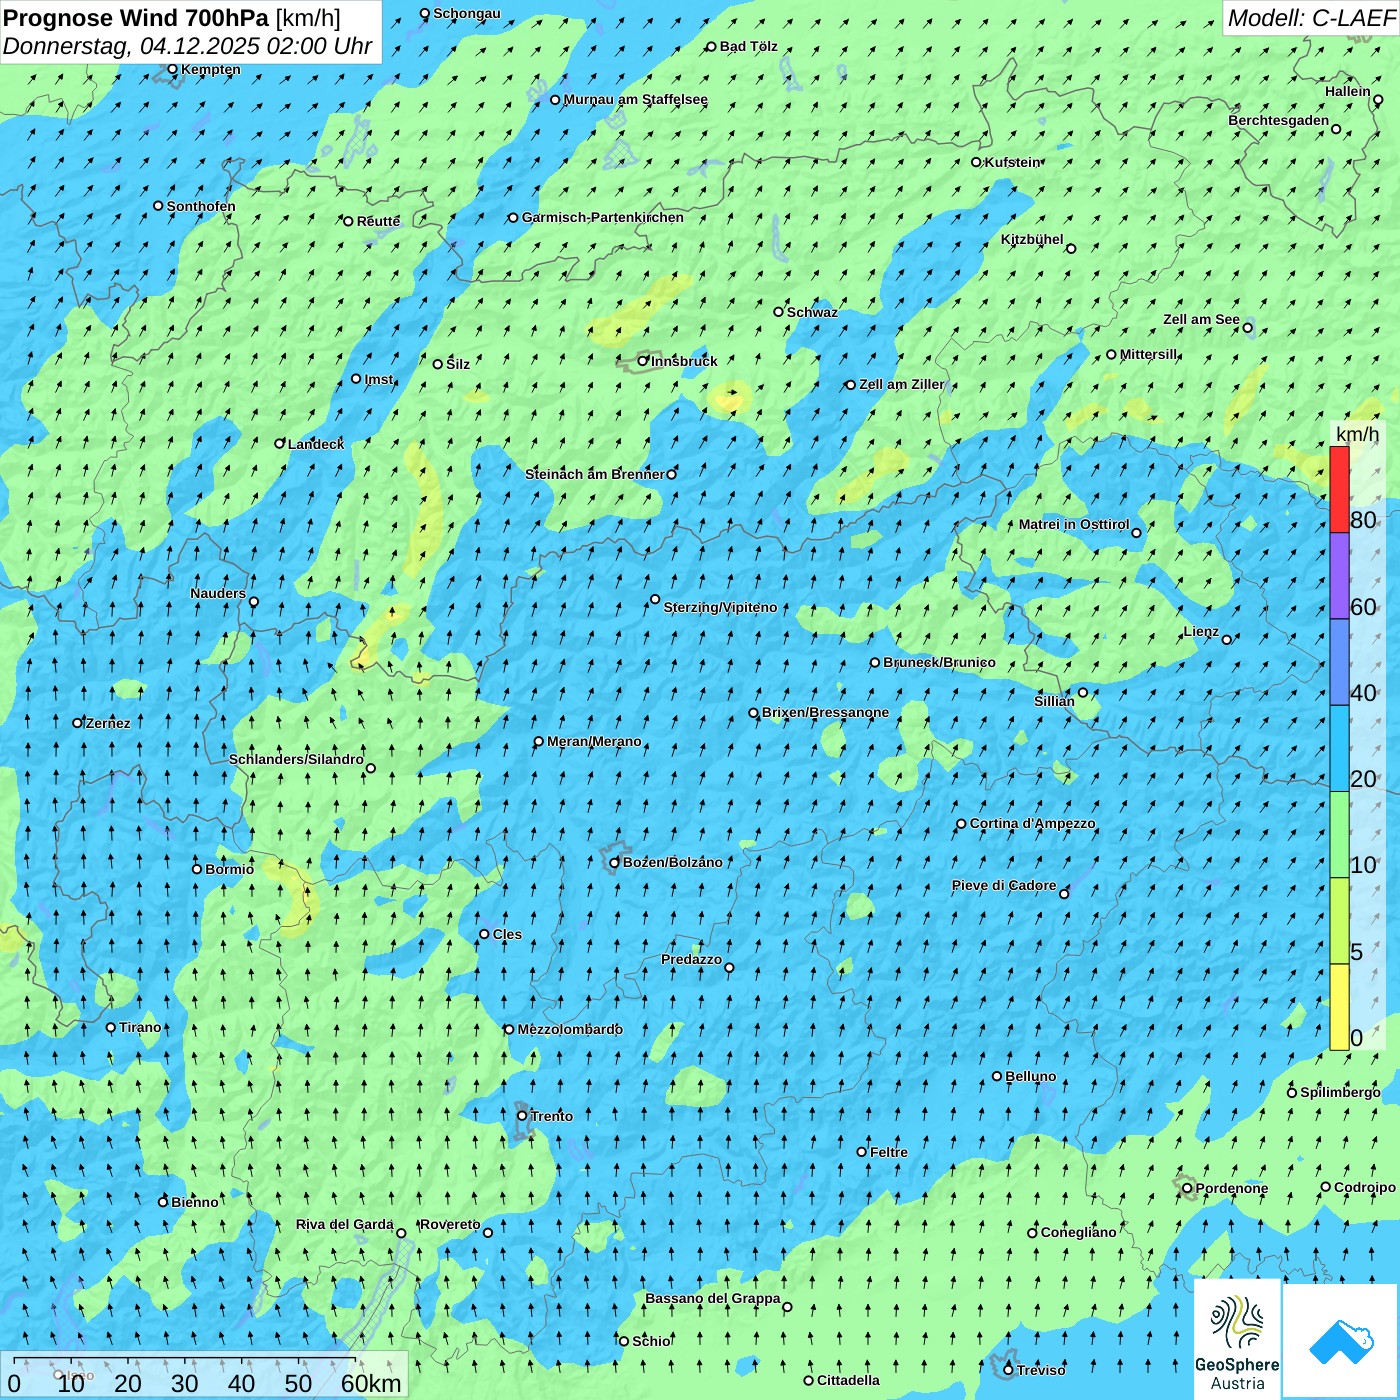Click the Treviso city label
The height and width of the screenshot is (1400, 1400).
point(1041,1370)
